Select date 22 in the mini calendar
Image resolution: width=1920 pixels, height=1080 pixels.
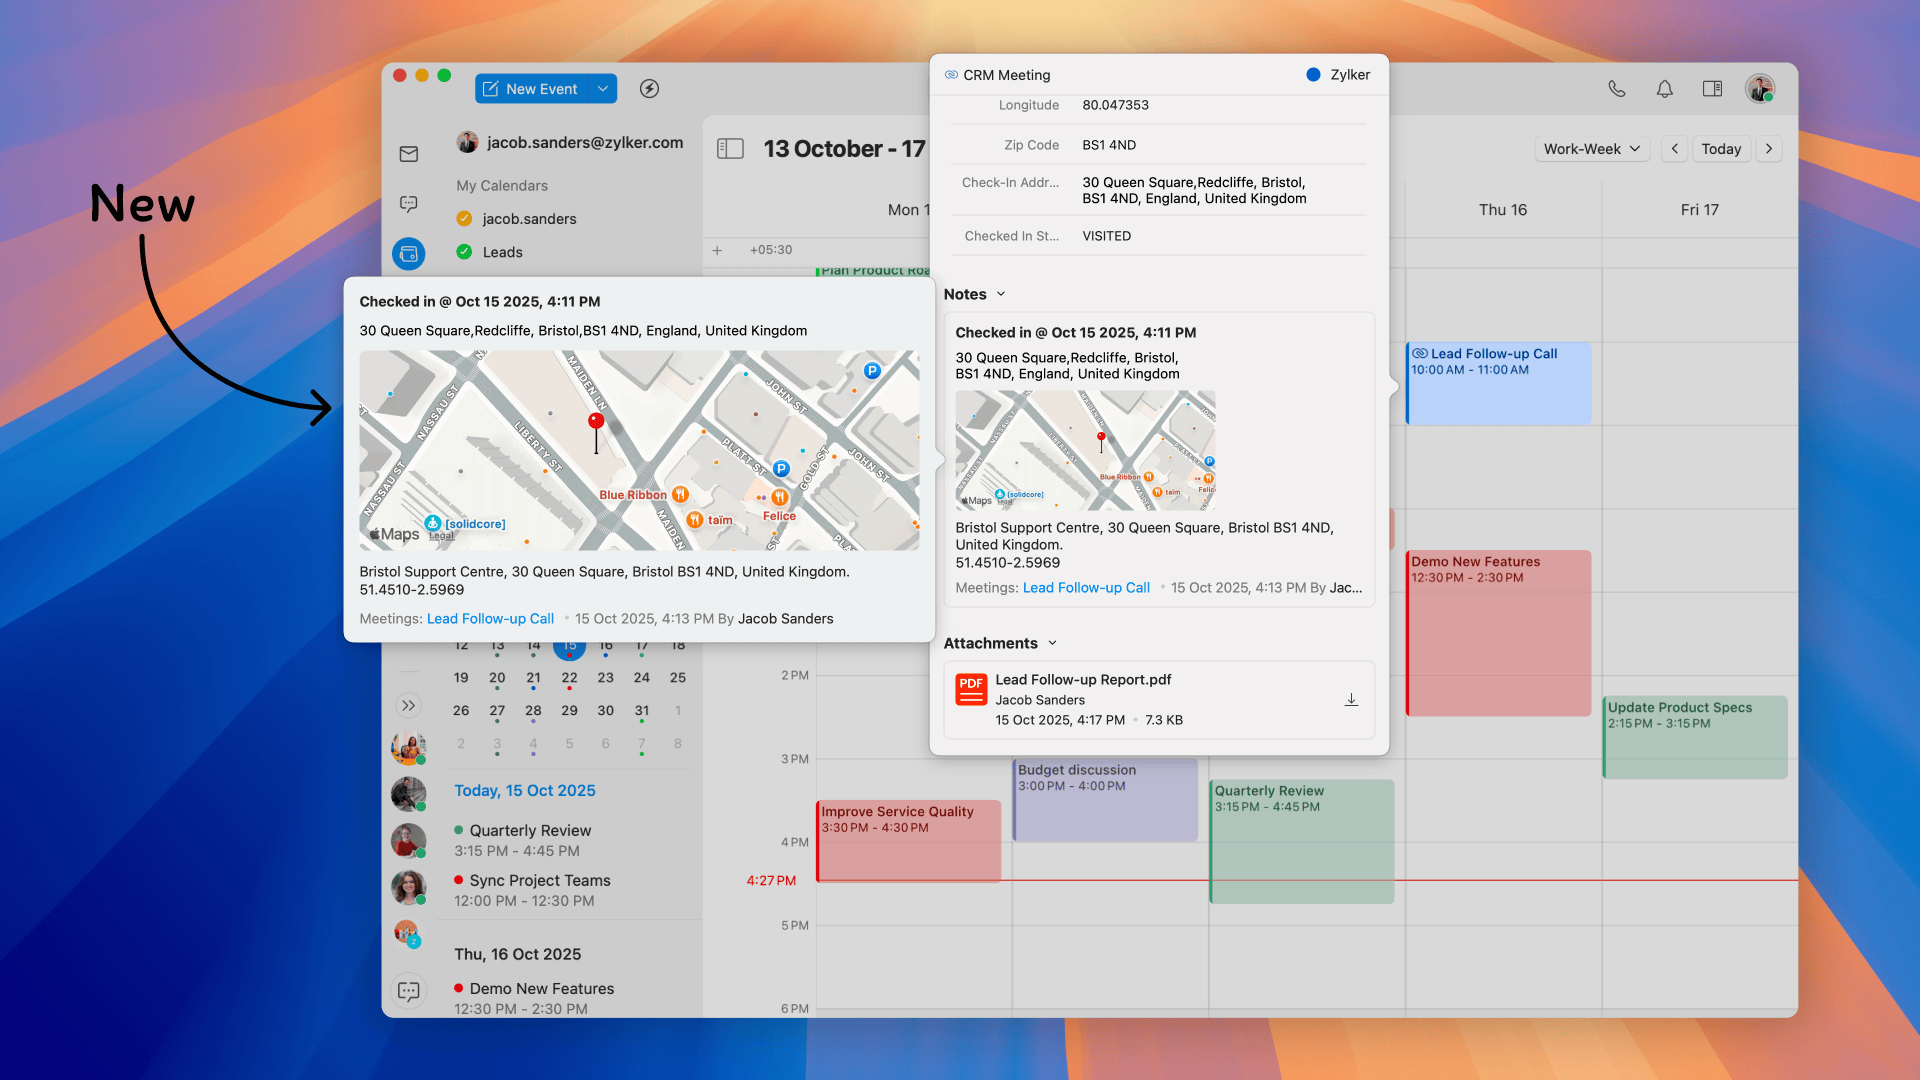pos(569,678)
